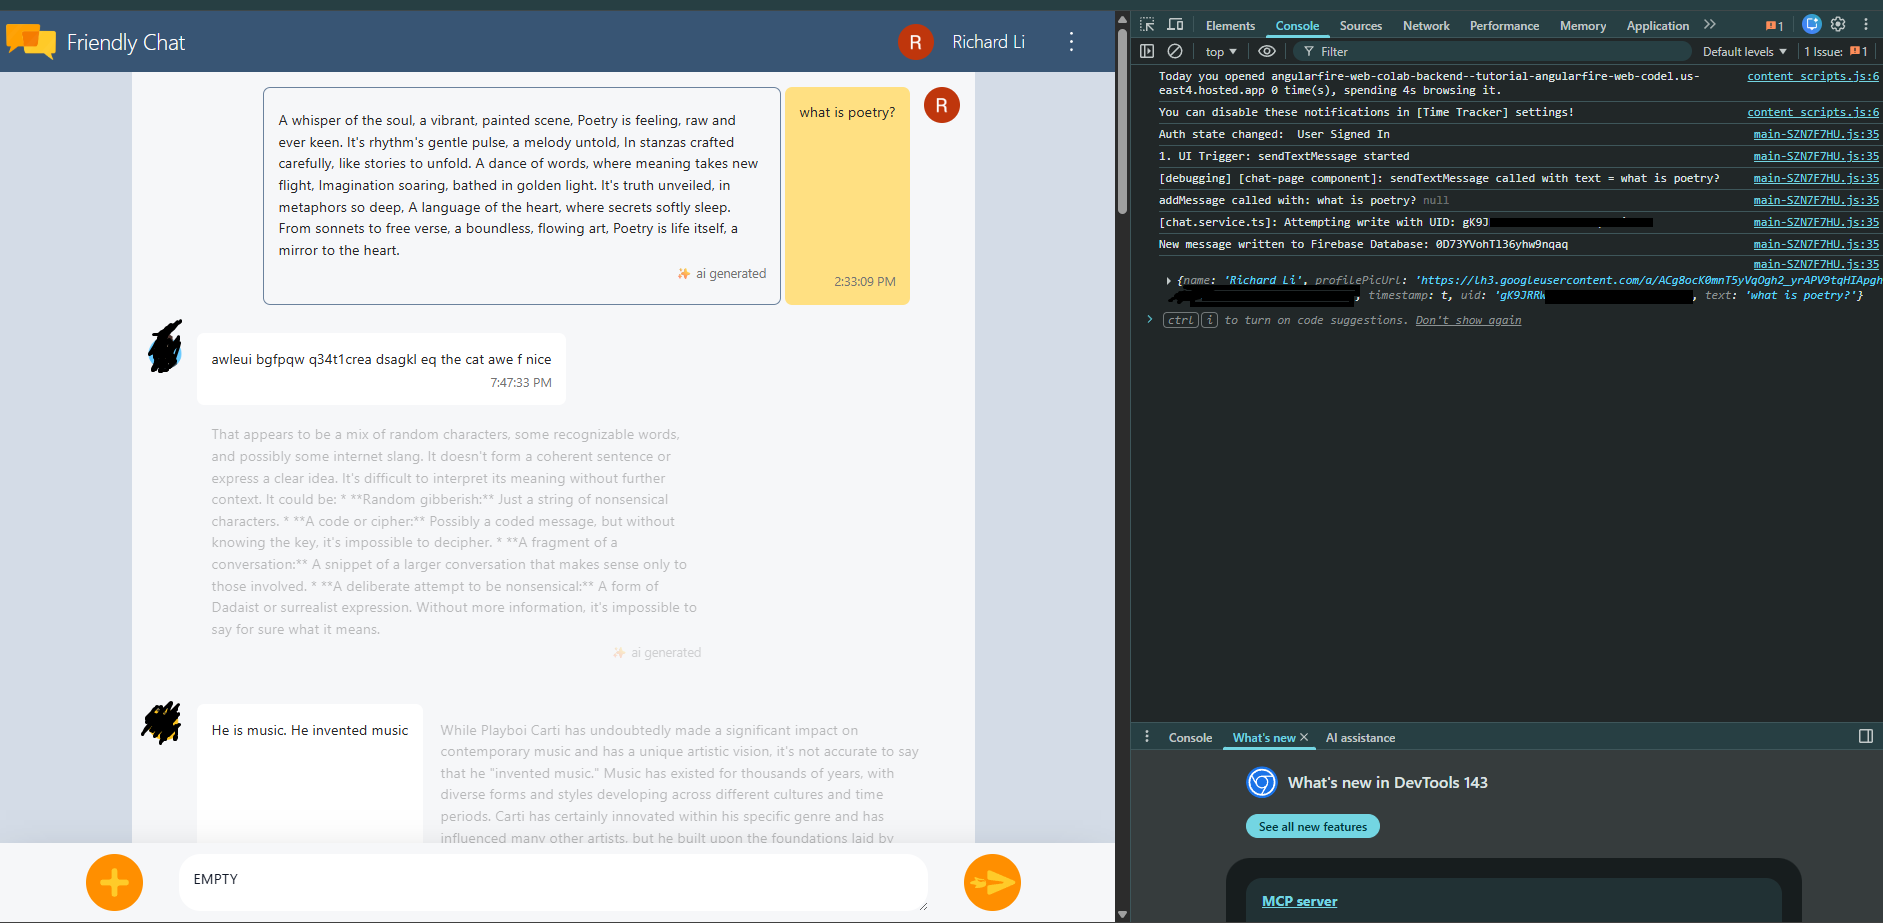The image size is (1883, 923).
Task: Open source link for 'Auth state changed' log
Action: click(x=1816, y=134)
